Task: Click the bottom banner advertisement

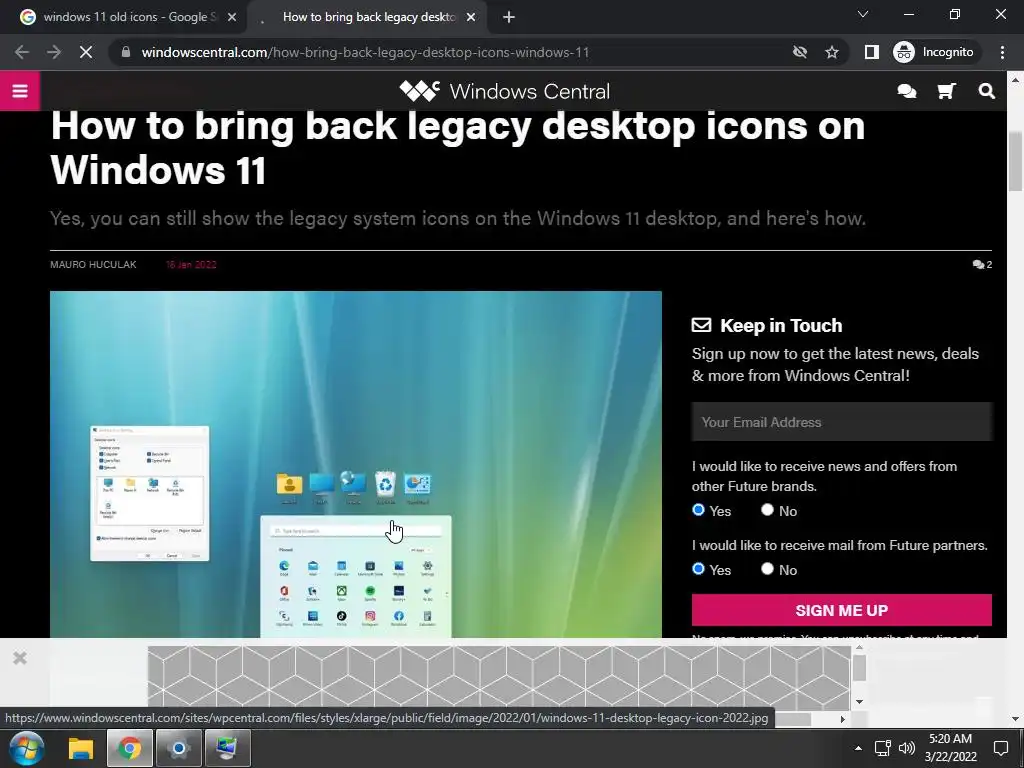Action: coord(499,677)
